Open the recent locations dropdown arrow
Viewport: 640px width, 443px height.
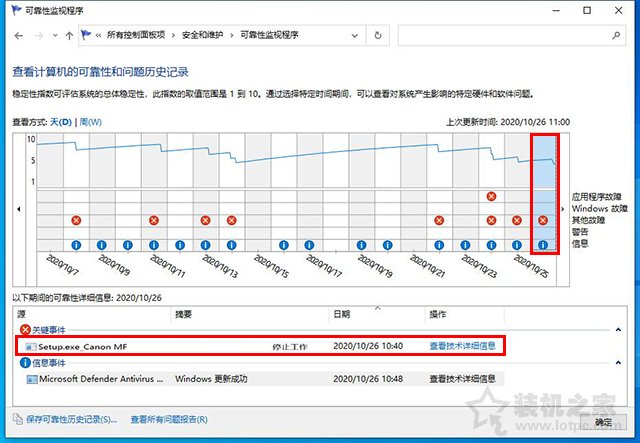(x=55, y=36)
